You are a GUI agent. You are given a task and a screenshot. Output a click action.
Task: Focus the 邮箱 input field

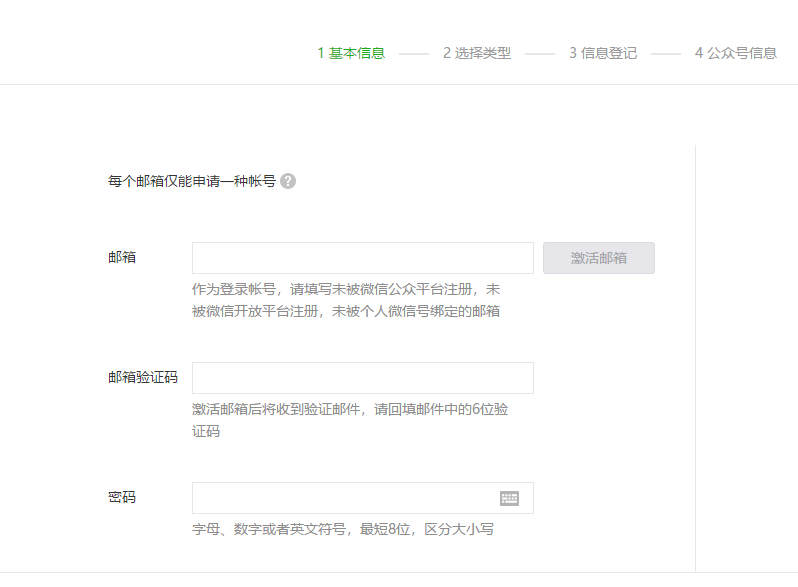pyautogui.click(x=362, y=258)
